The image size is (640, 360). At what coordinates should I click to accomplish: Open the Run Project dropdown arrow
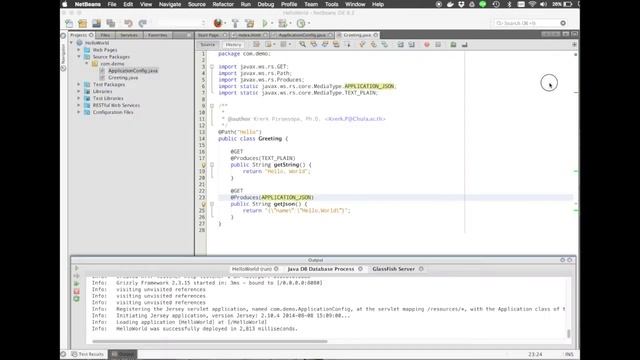tap(272, 23)
